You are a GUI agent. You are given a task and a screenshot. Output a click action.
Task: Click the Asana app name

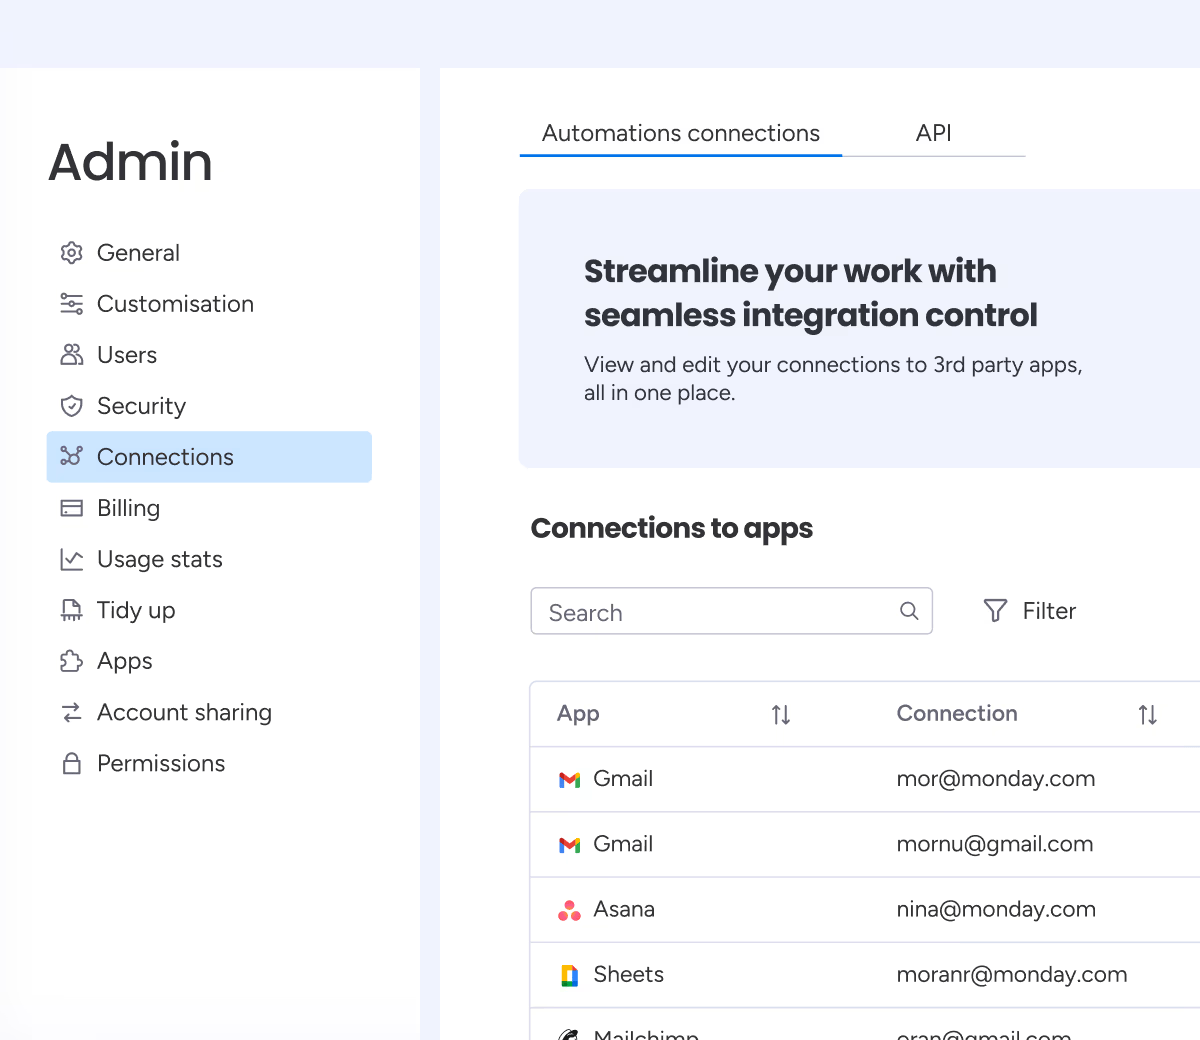pos(624,909)
